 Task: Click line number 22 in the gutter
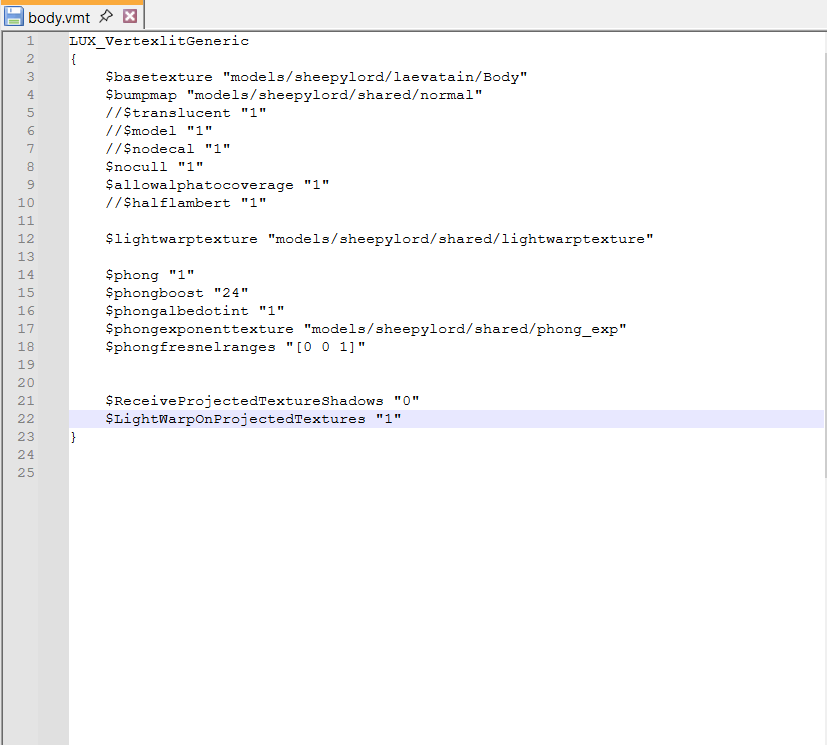pyautogui.click(x=26, y=419)
